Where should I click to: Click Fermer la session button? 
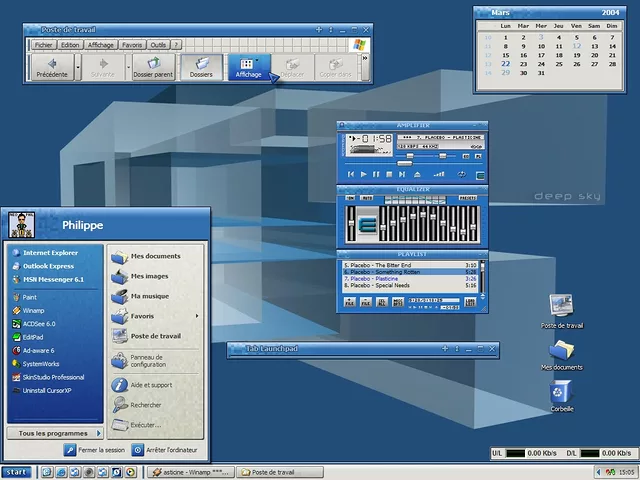pyautogui.click(x=95, y=450)
